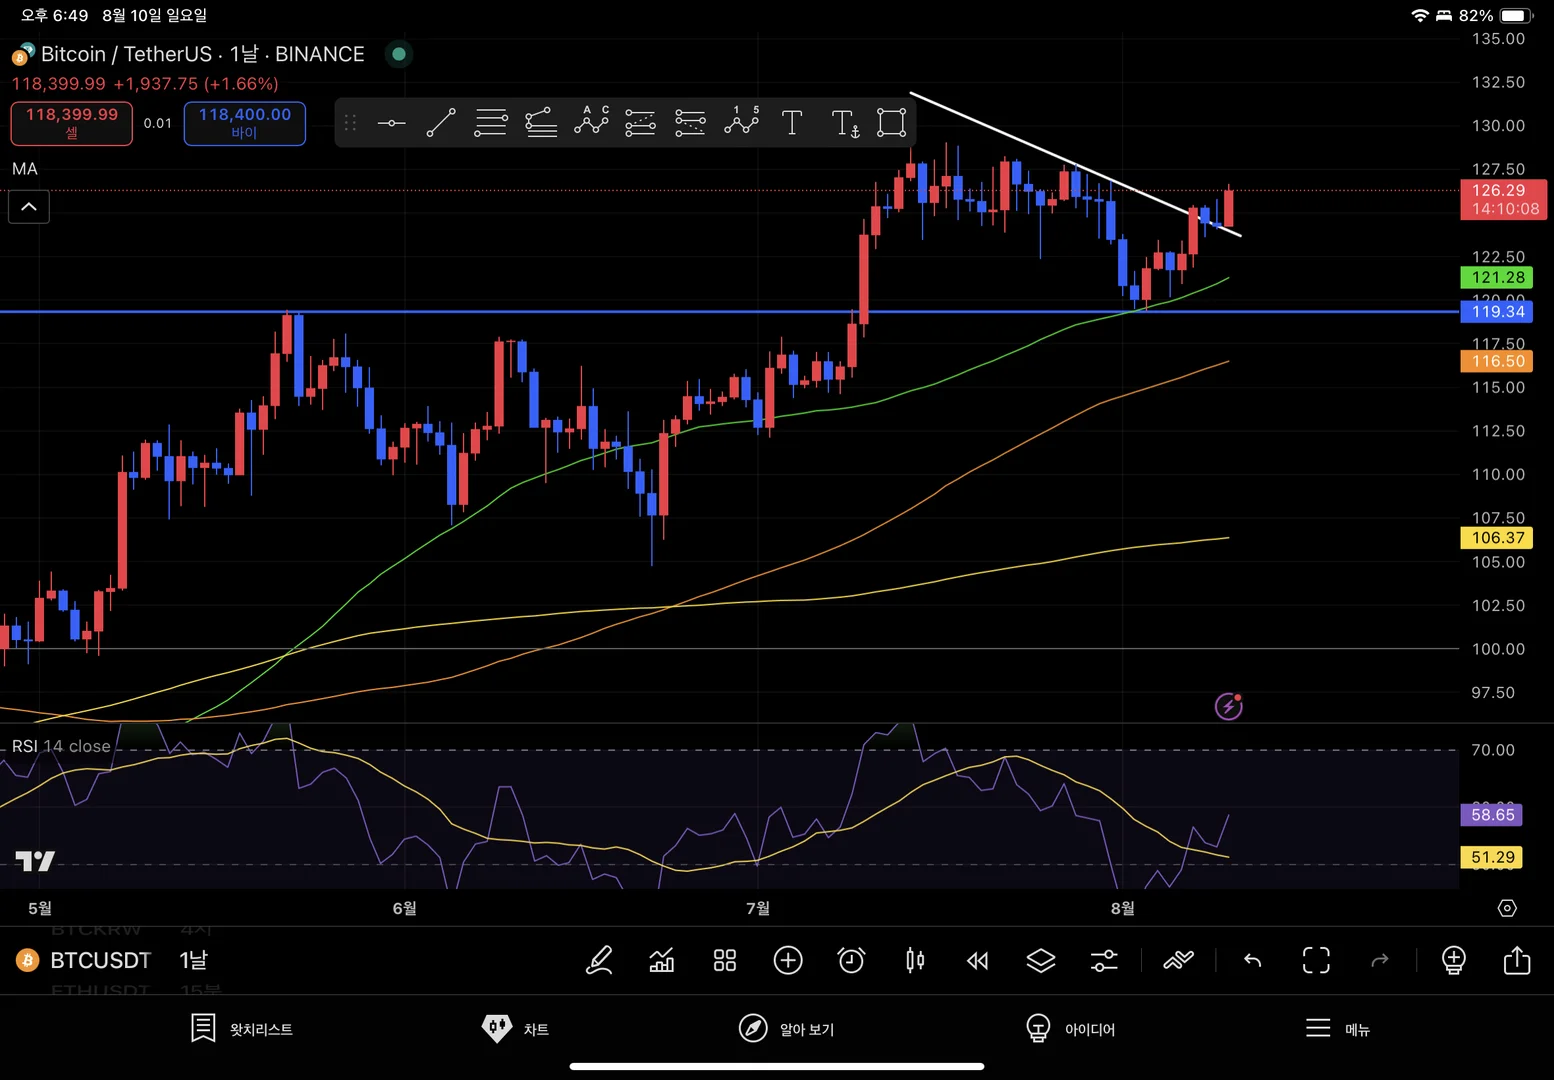The width and height of the screenshot is (1554, 1080).
Task: Open the BTCUSDT symbol selector
Action: point(100,961)
